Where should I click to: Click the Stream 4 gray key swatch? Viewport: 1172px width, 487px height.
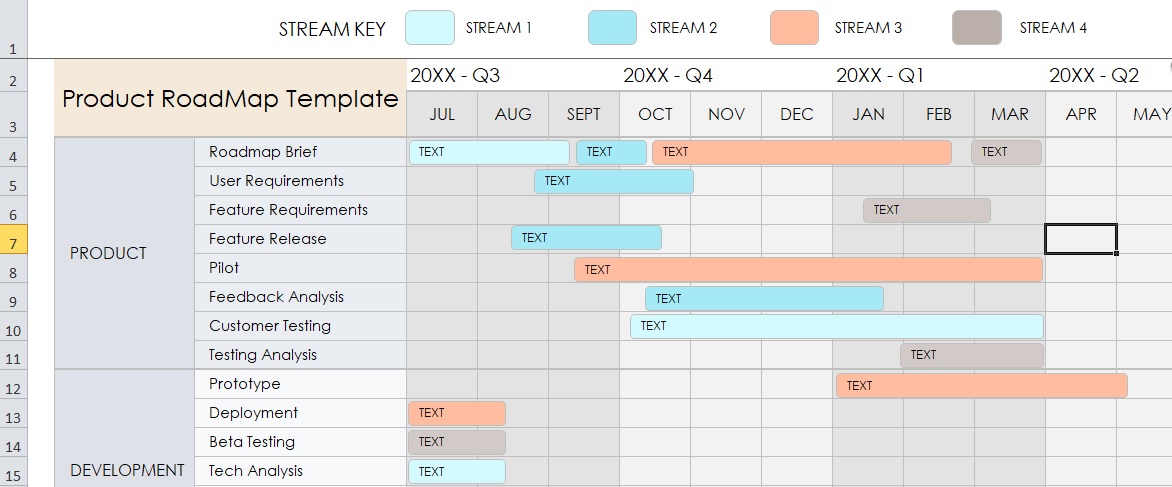(976, 28)
